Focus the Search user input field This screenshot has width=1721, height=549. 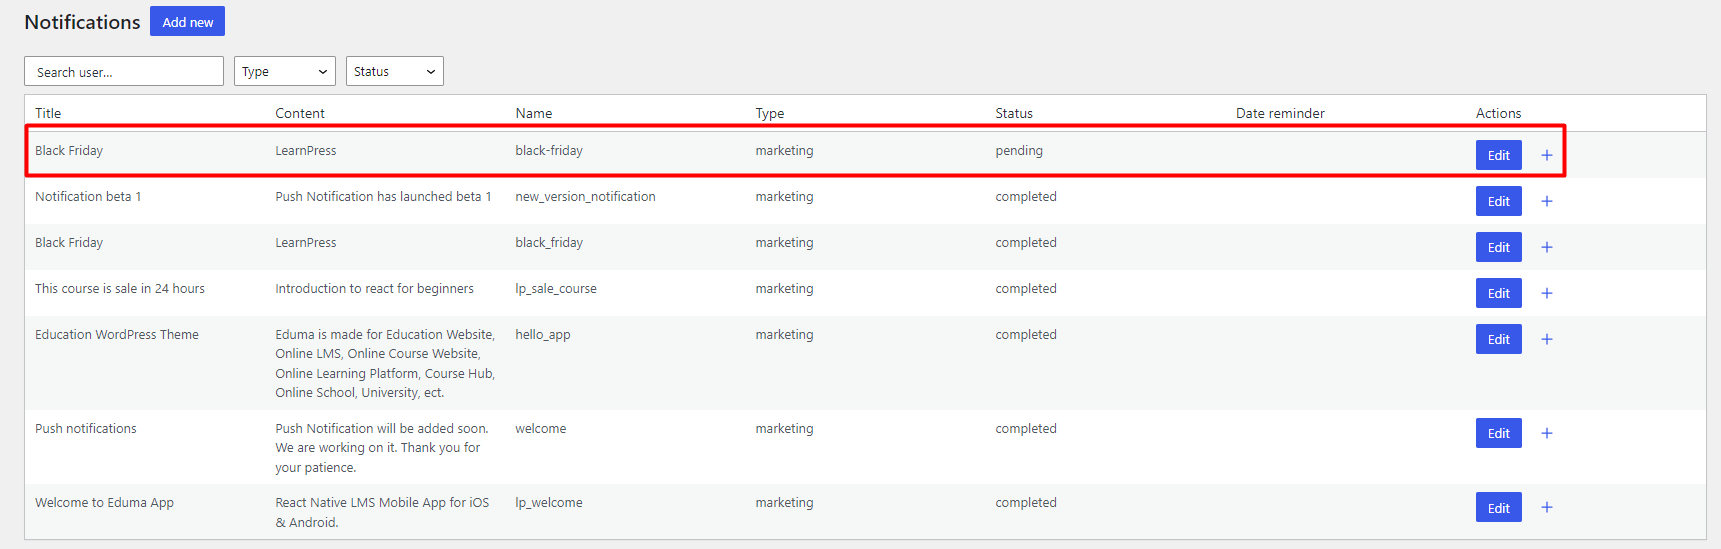[124, 71]
